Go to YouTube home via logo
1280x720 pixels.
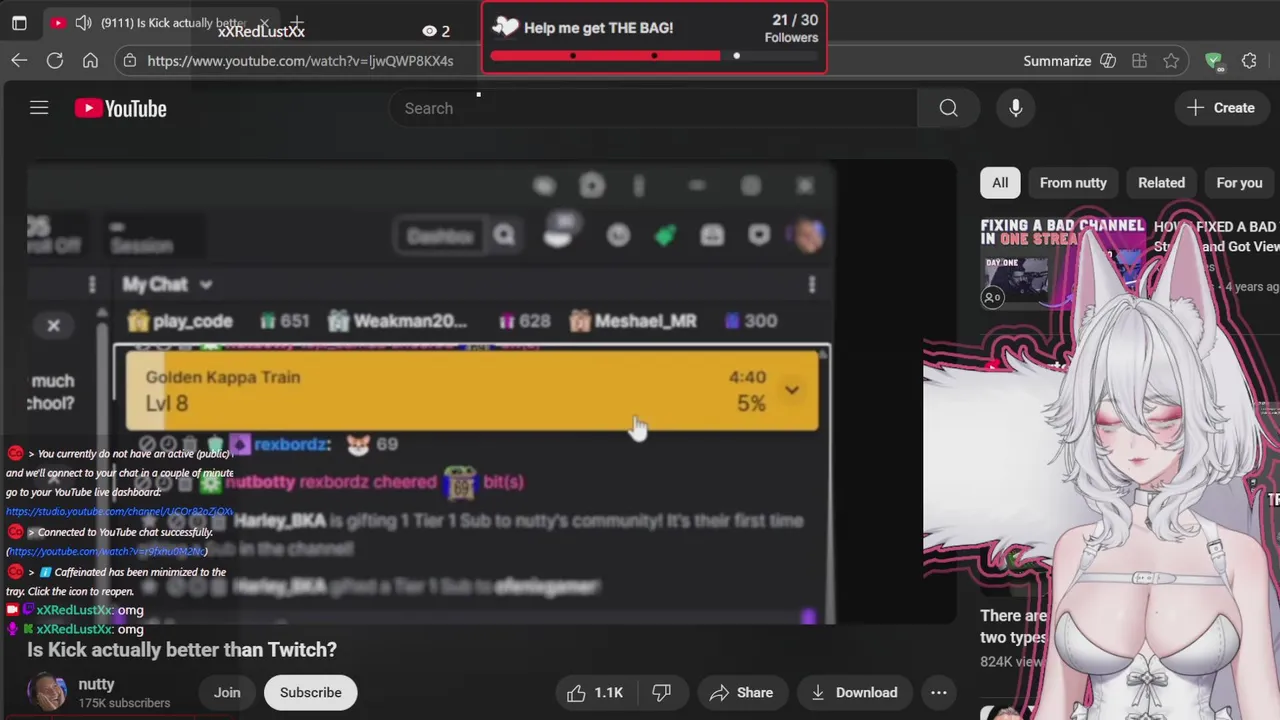tap(121, 108)
